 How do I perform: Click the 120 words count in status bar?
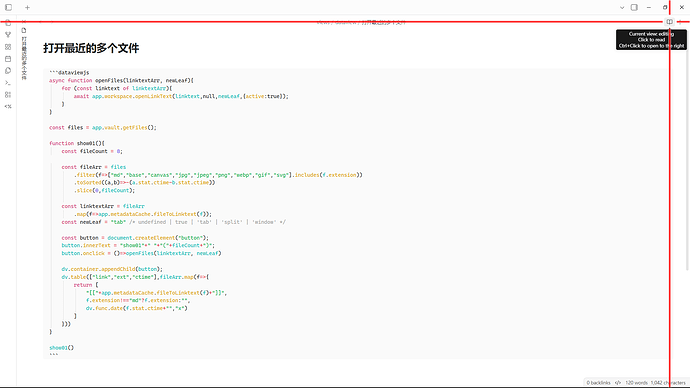coord(636,383)
